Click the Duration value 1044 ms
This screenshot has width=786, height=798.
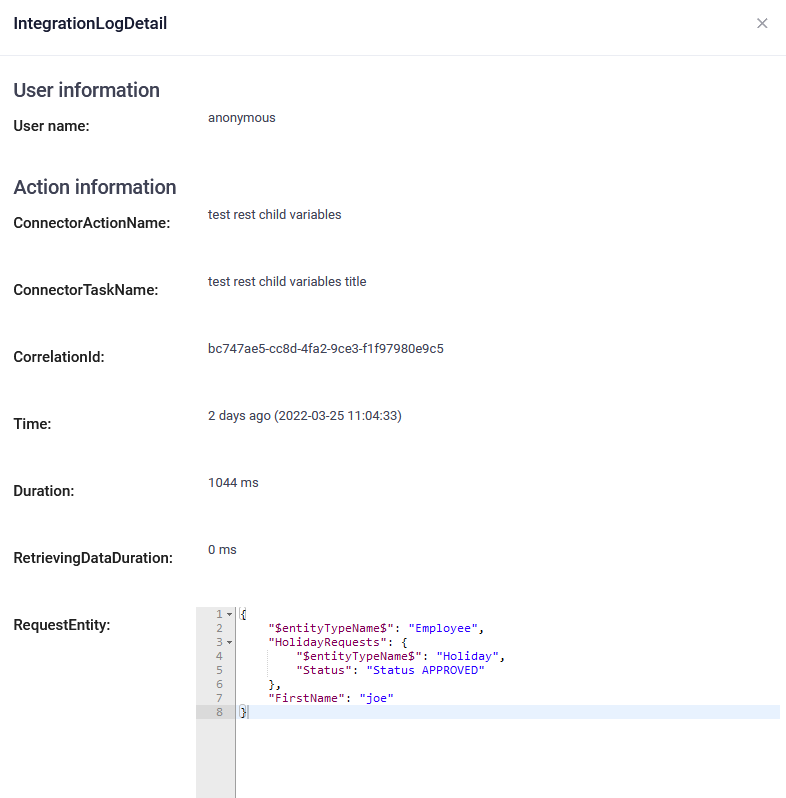click(233, 483)
